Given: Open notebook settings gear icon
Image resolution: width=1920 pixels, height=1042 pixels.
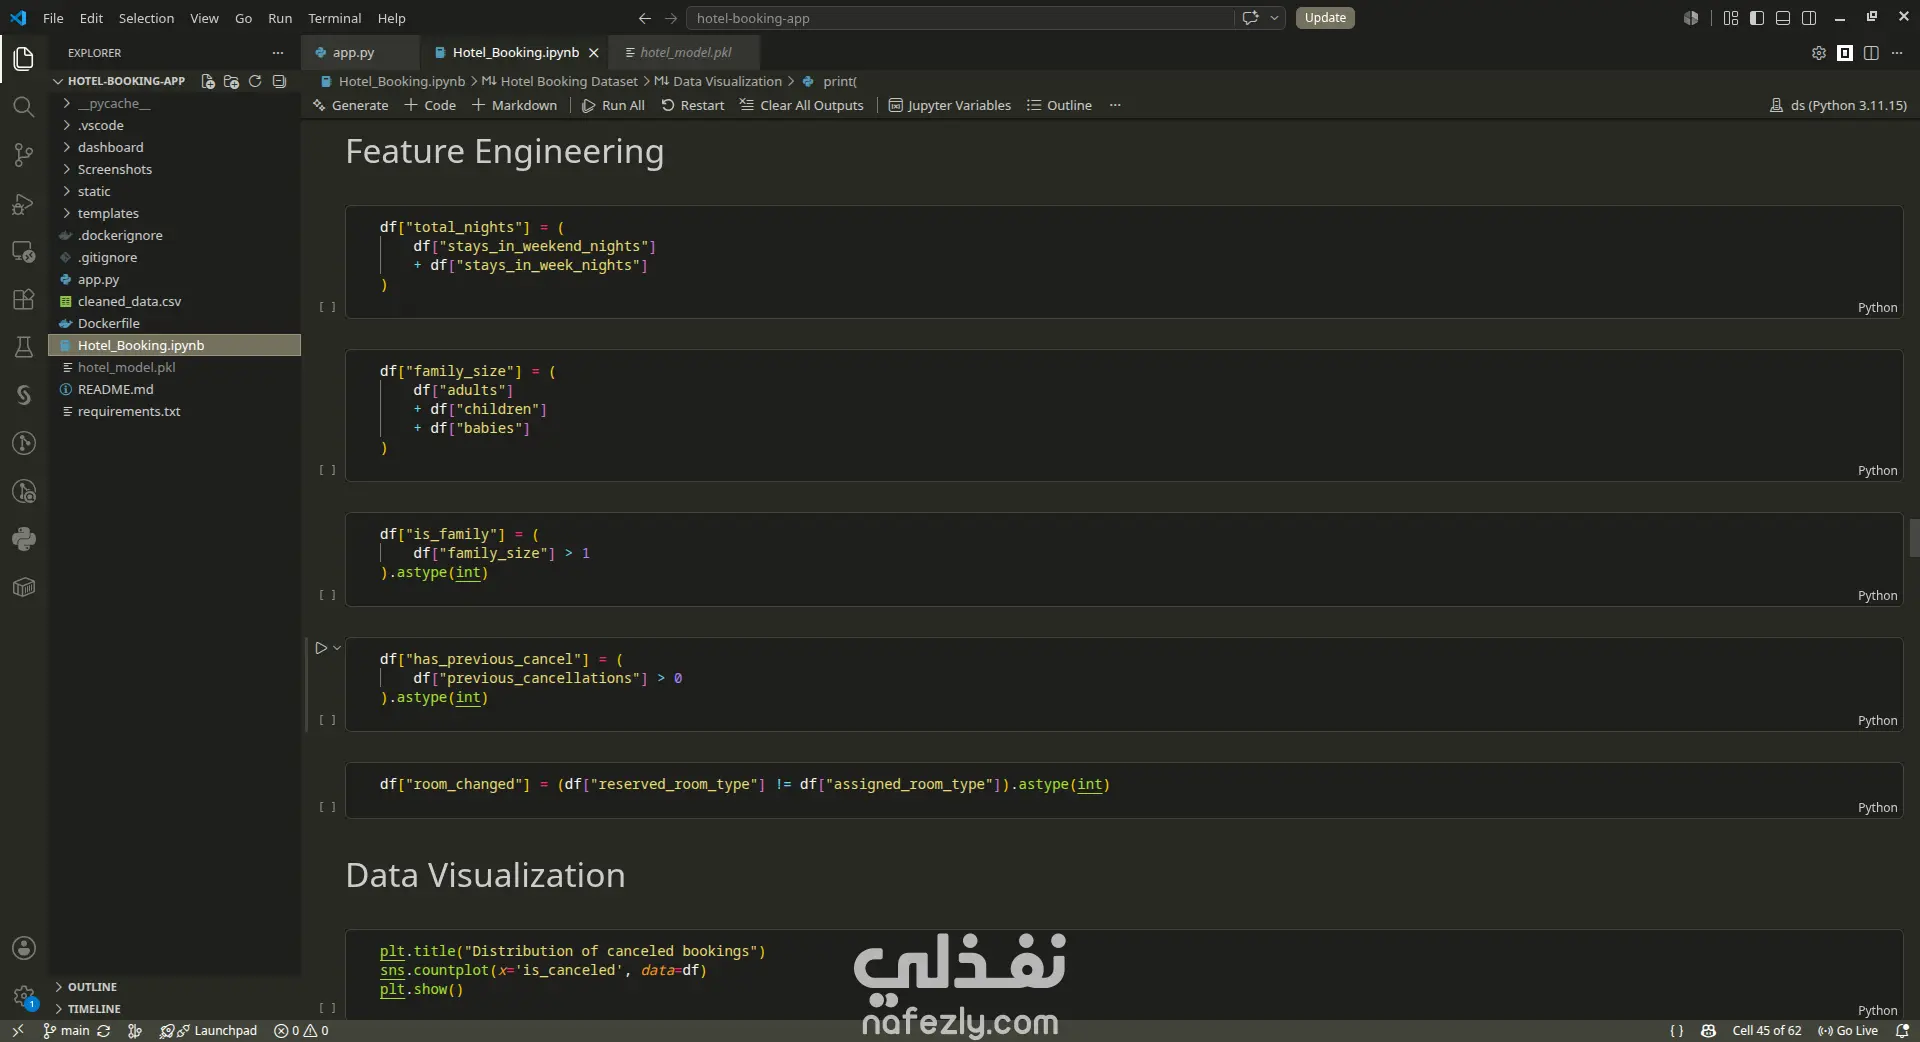Looking at the screenshot, I should 1819,53.
